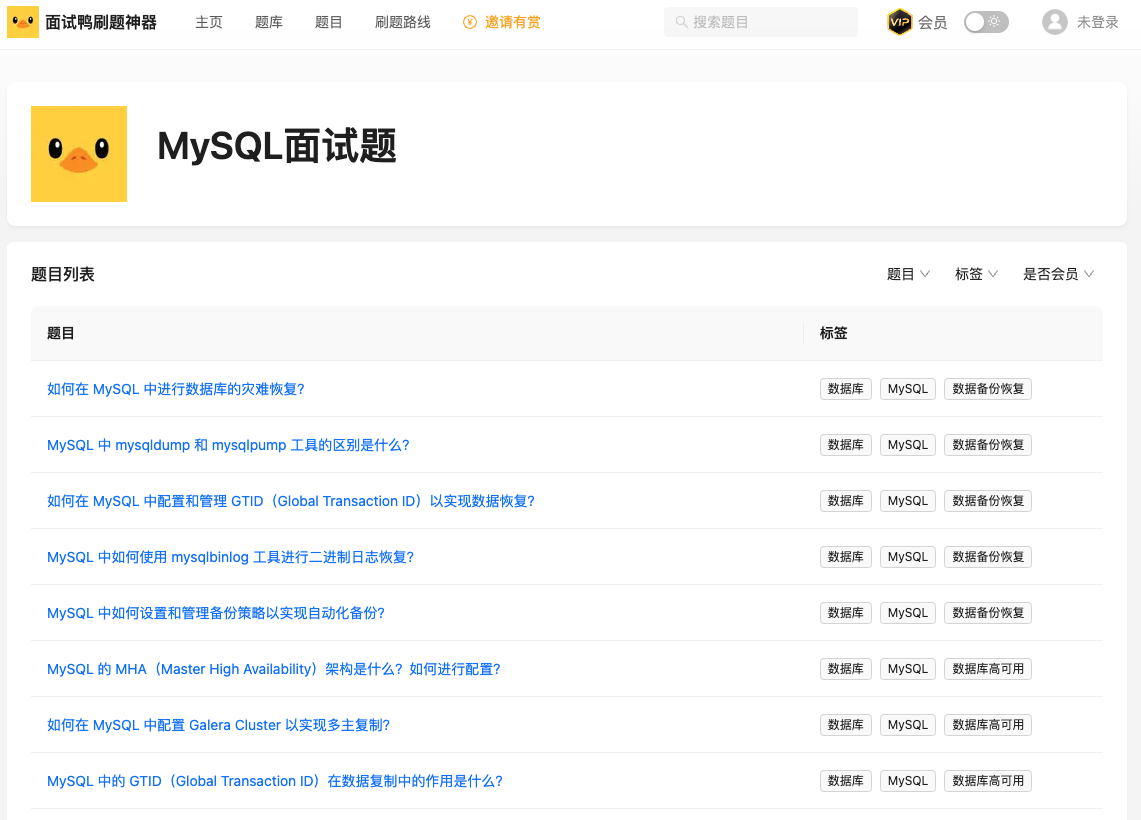Click 未登录 to log in
The image size is (1141, 820).
1097,23
